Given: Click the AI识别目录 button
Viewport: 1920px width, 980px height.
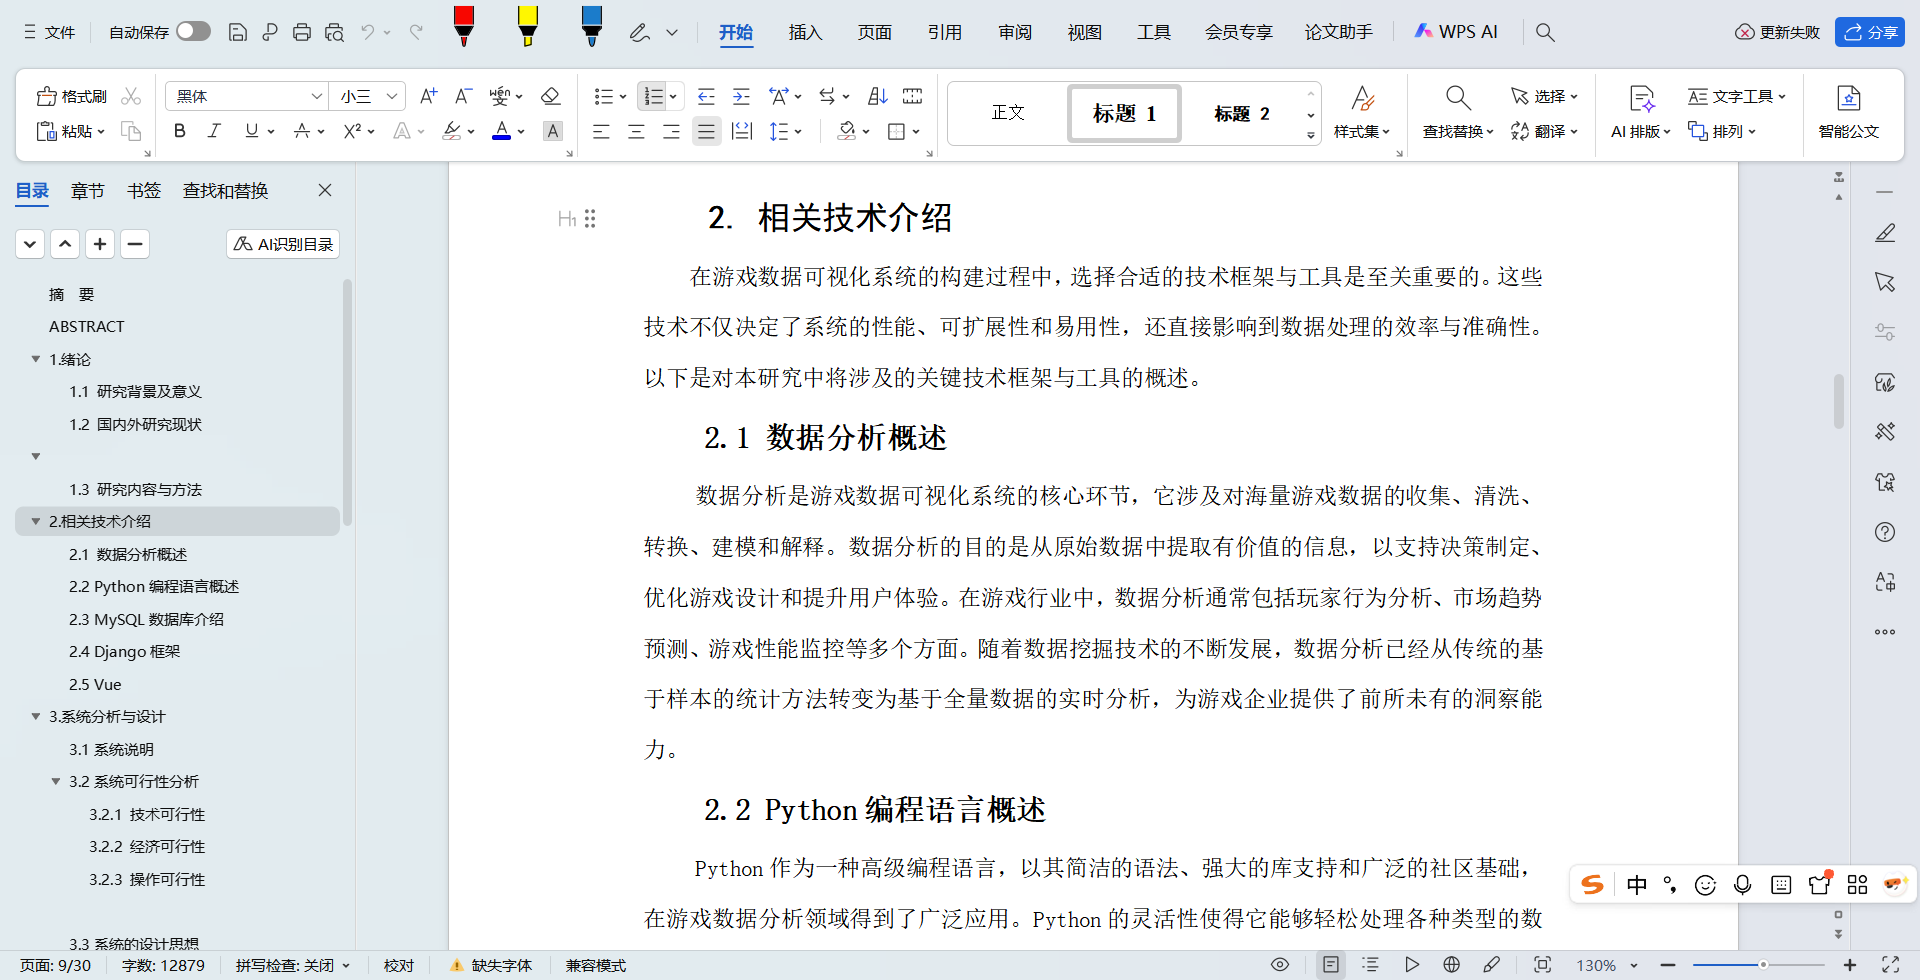Looking at the screenshot, I should 283,243.
